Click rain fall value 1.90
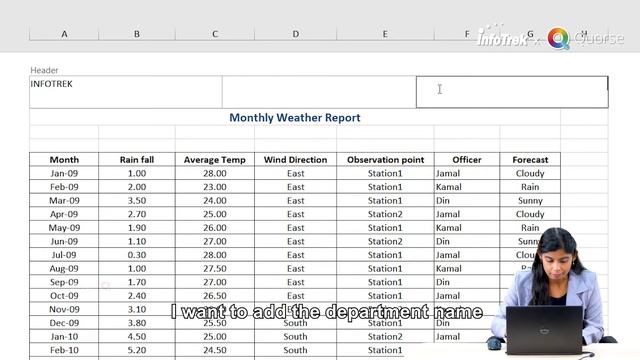Viewport: 640px width, 360px height. coord(137,228)
